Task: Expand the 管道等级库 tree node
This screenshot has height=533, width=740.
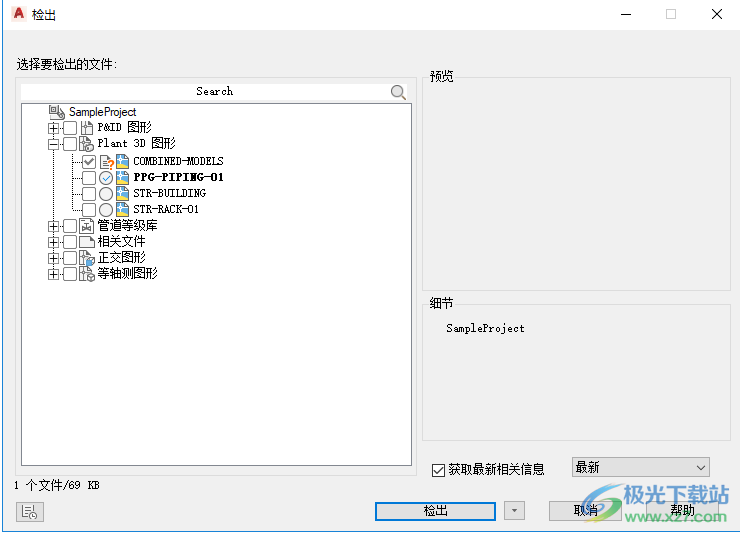Action: click(53, 227)
